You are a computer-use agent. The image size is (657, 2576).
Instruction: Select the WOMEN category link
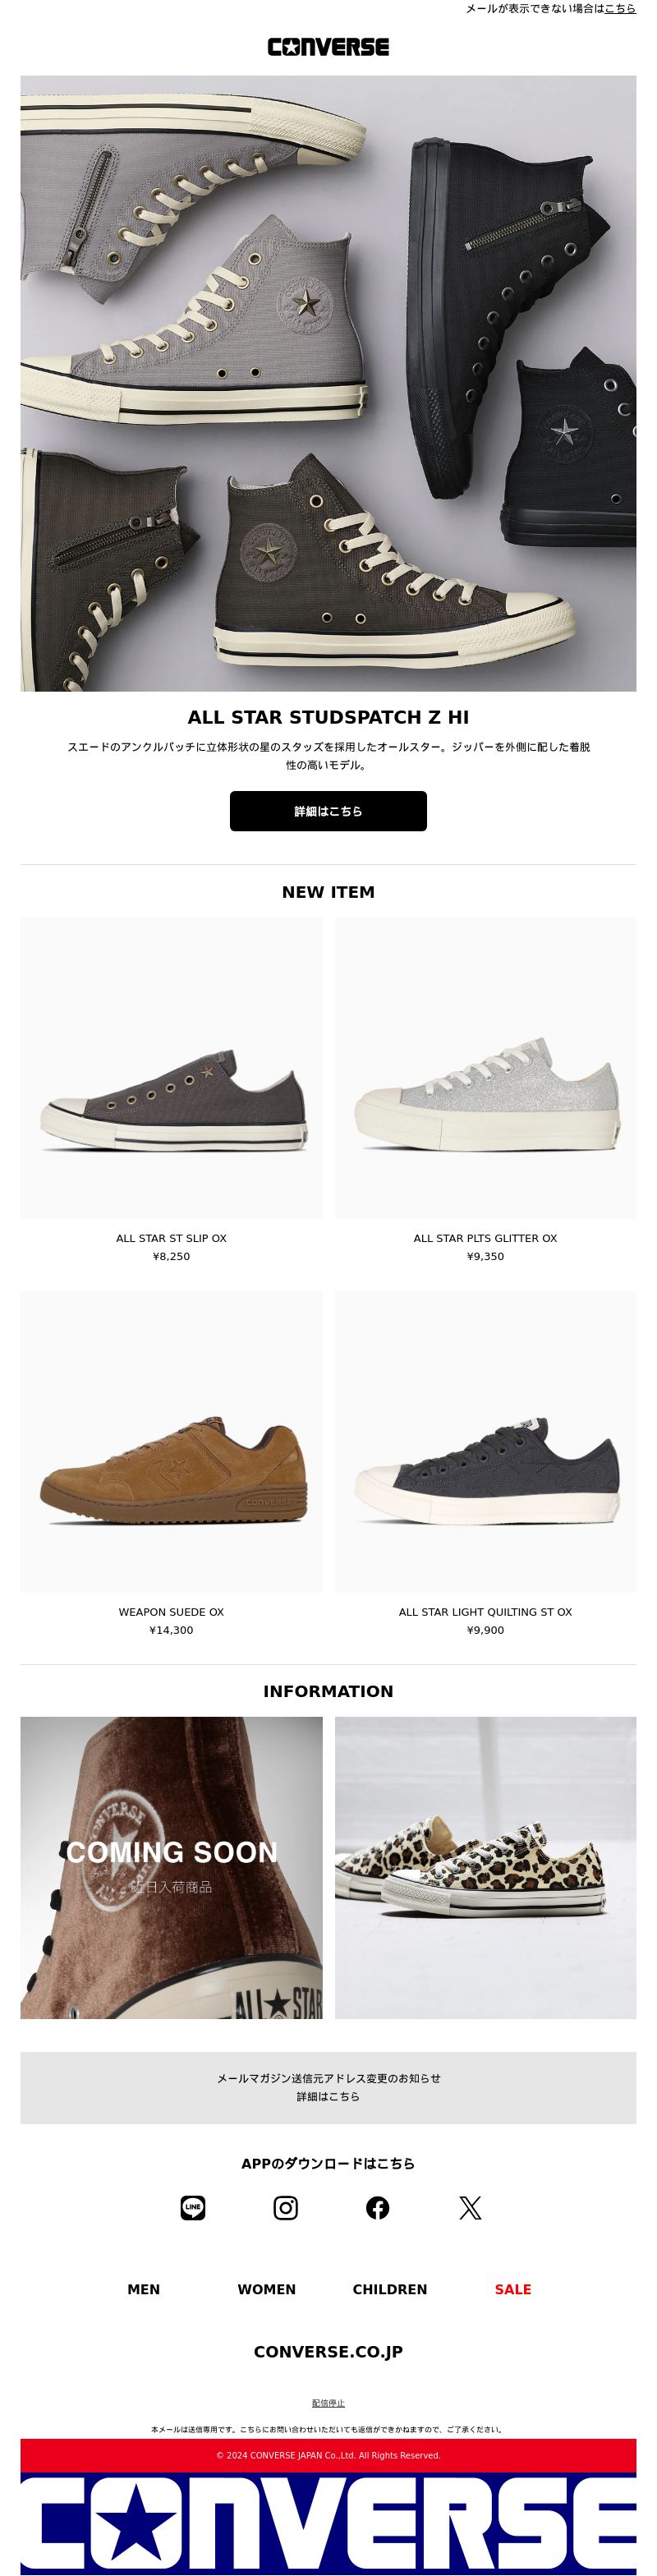267,2289
